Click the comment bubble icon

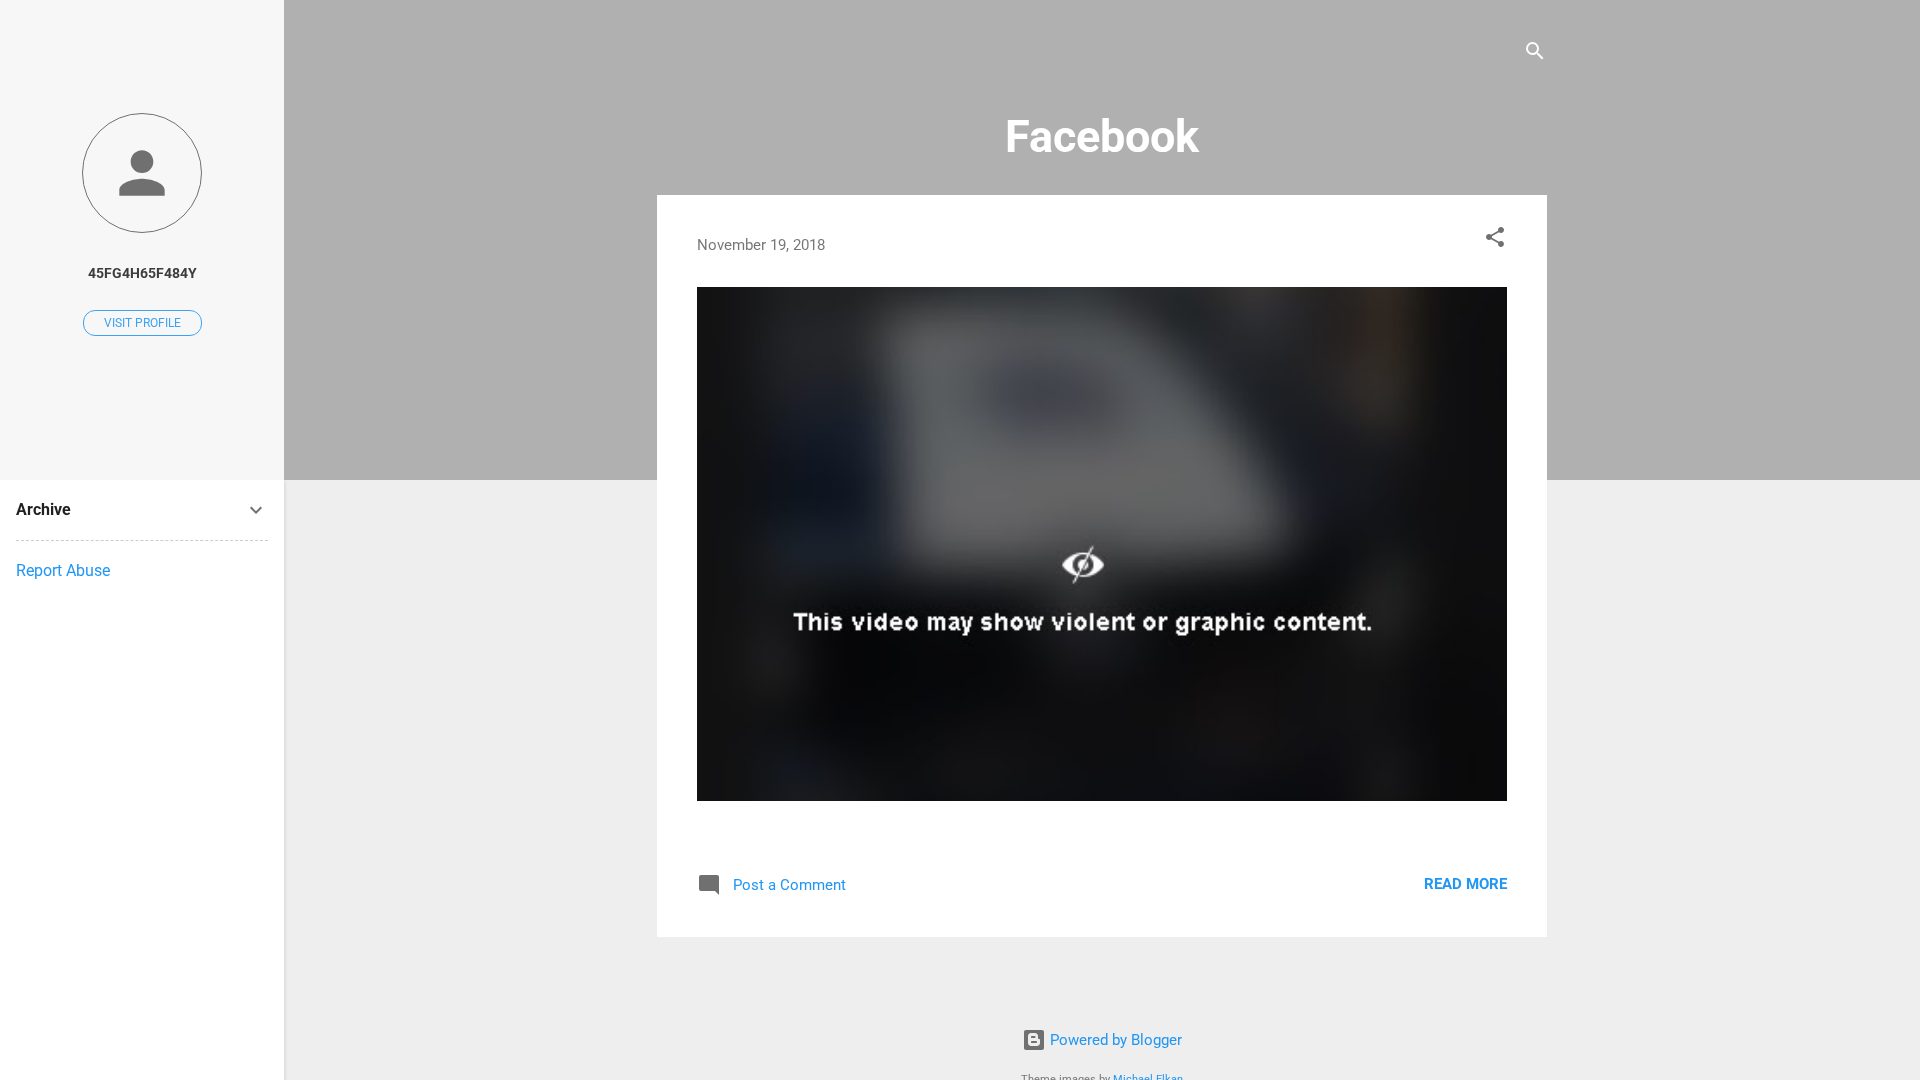pyautogui.click(x=709, y=885)
